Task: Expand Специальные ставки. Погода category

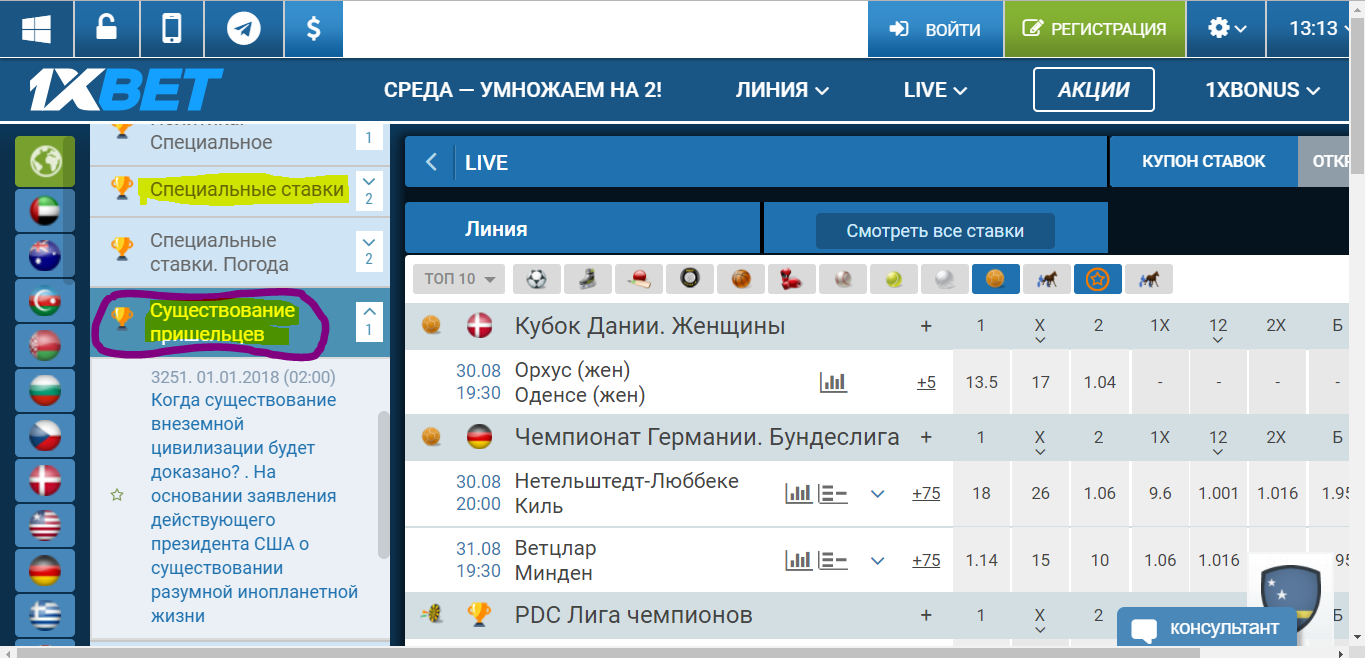Action: [x=369, y=251]
